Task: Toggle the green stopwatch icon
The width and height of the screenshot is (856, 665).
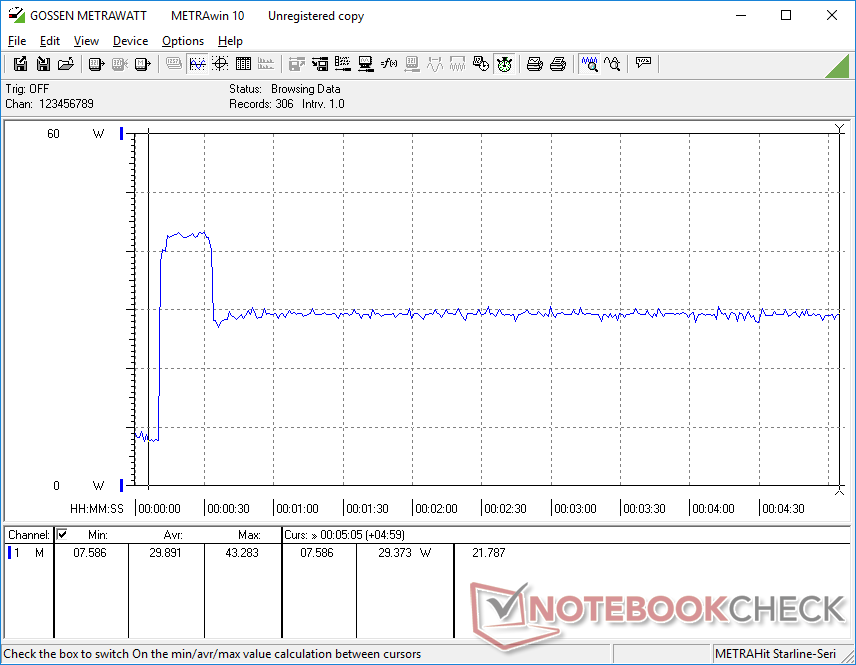Action: [x=504, y=64]
